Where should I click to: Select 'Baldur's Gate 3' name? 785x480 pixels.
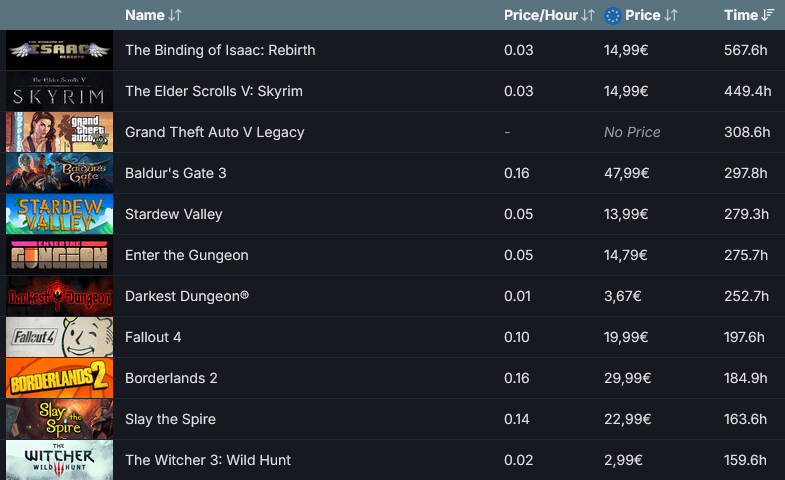click(176, 173)
